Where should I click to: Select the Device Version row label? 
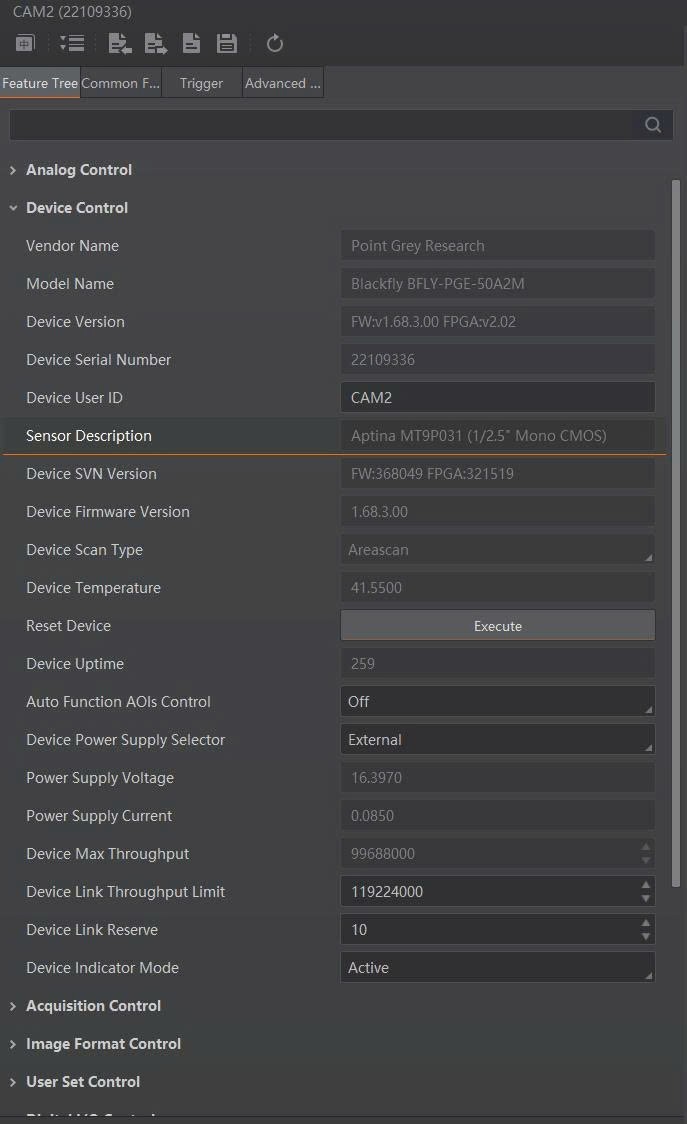pyautogui.click(x=75, y=322)
